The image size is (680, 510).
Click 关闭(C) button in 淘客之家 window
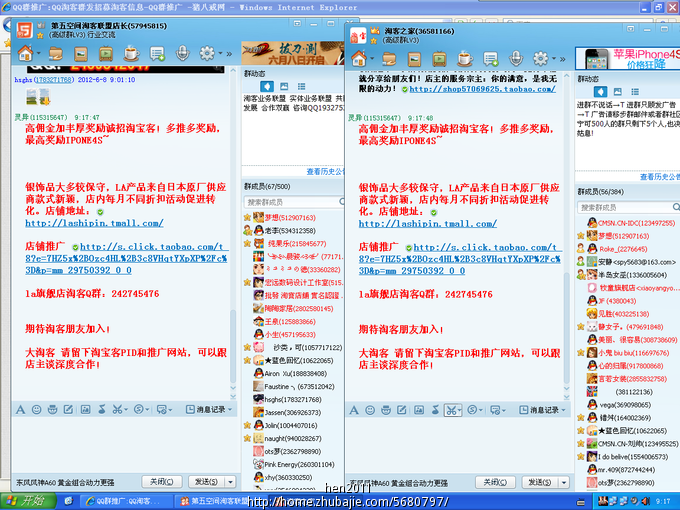pyautogui.click(x=495, y=482)
